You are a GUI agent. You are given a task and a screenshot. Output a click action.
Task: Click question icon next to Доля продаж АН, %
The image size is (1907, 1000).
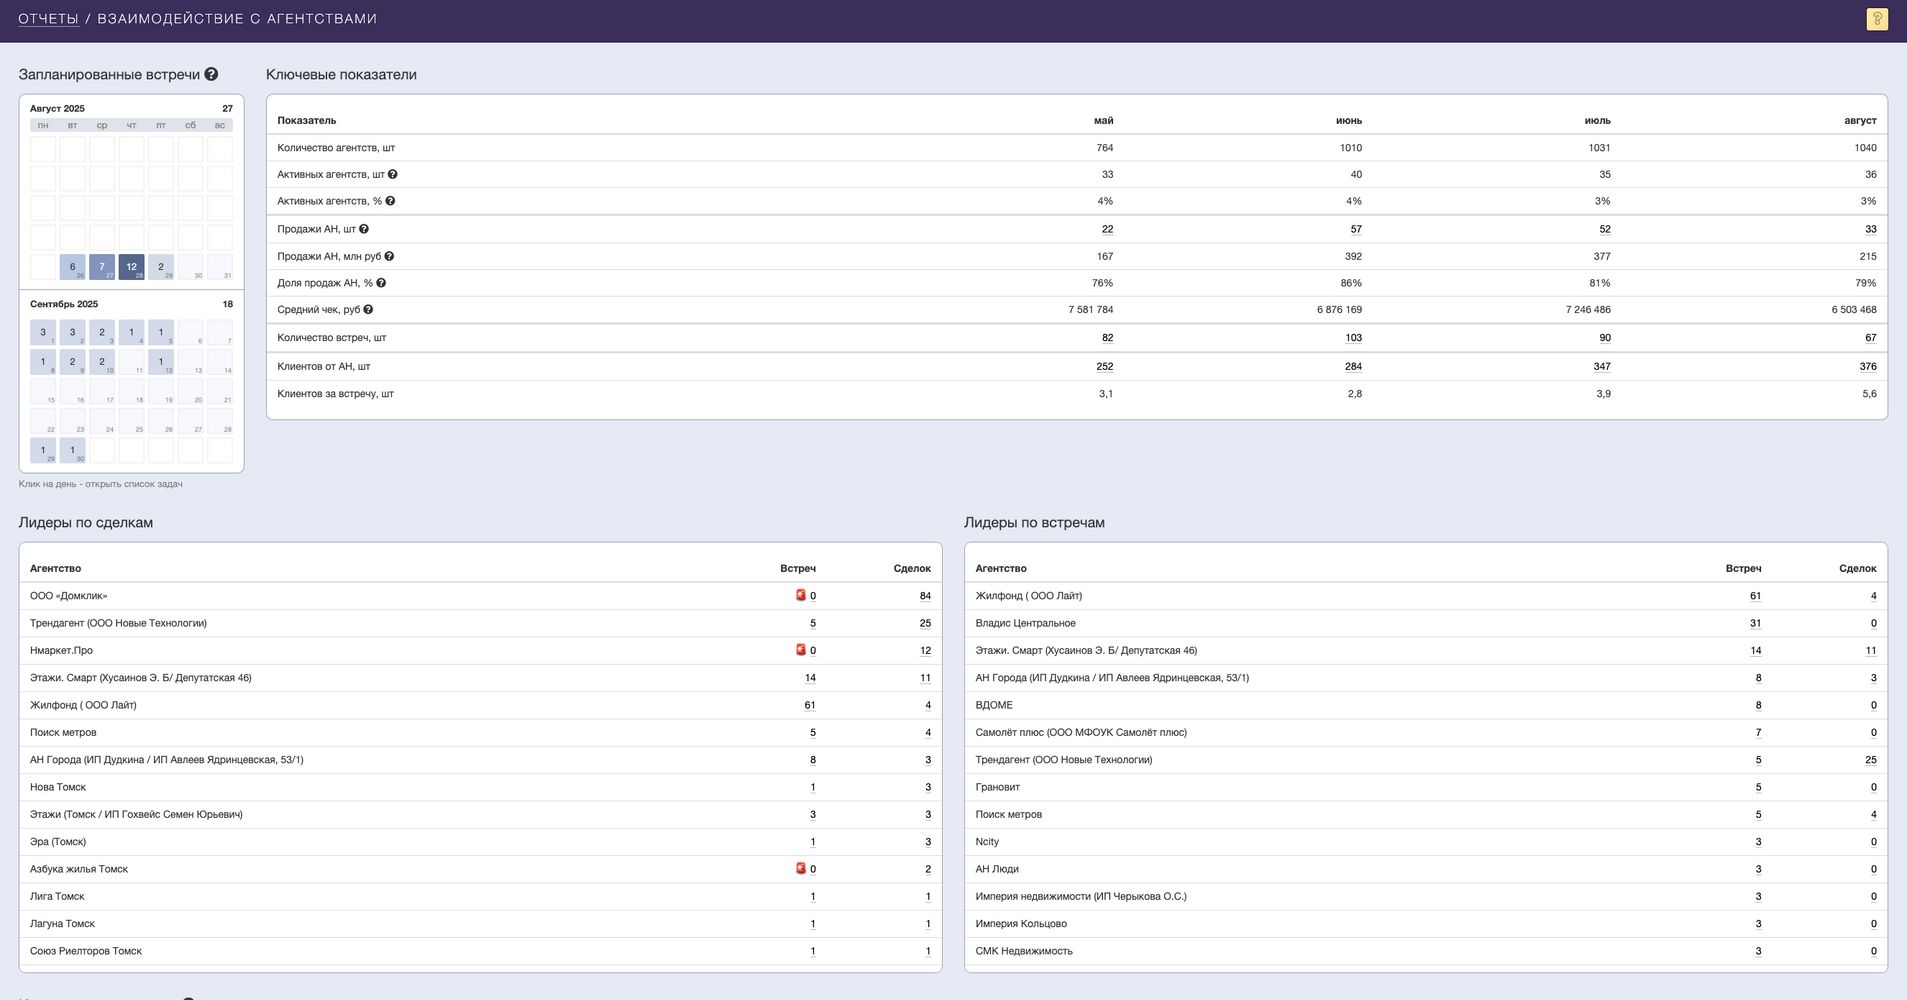(x=381, y=283)
